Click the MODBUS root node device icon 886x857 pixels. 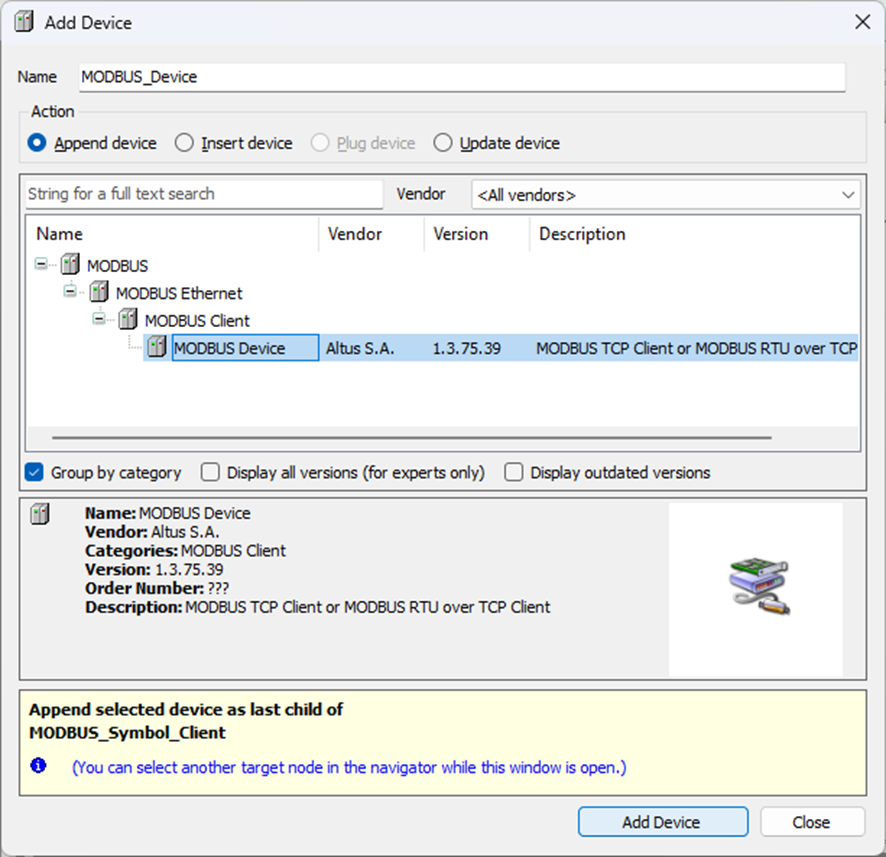[70, 266]
